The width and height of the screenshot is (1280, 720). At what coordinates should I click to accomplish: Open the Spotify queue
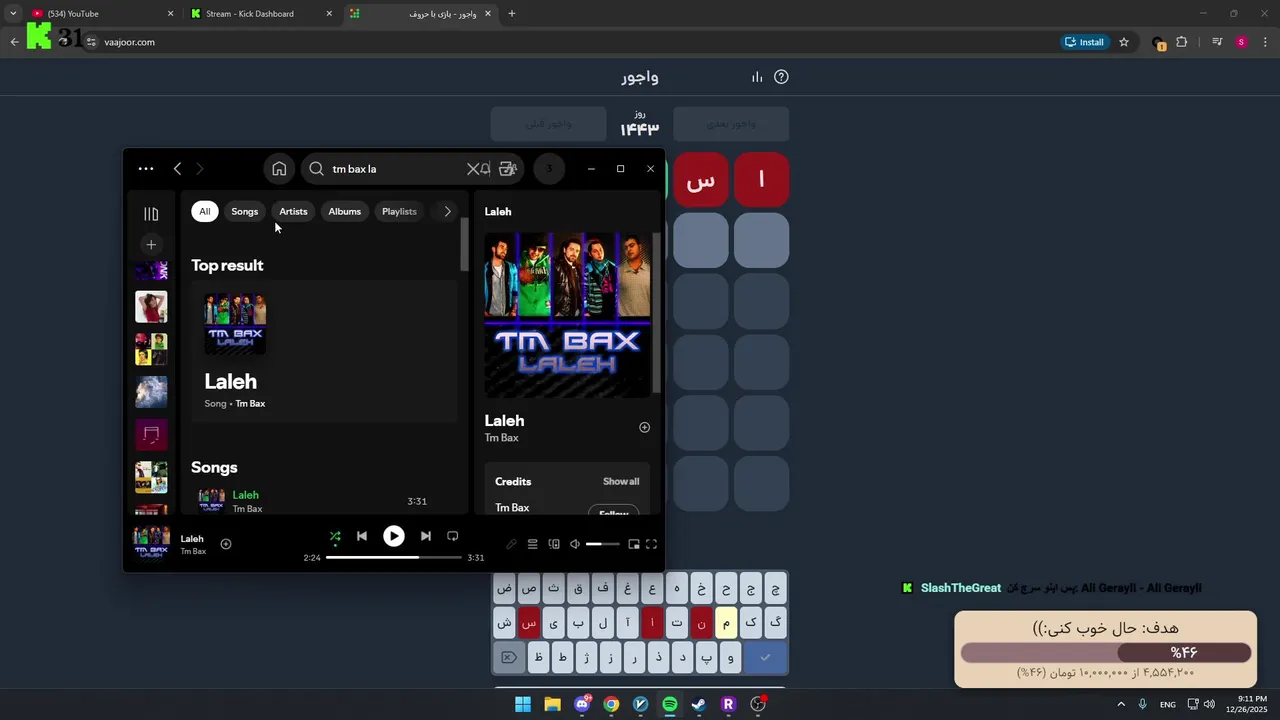(x=533, y=544)
